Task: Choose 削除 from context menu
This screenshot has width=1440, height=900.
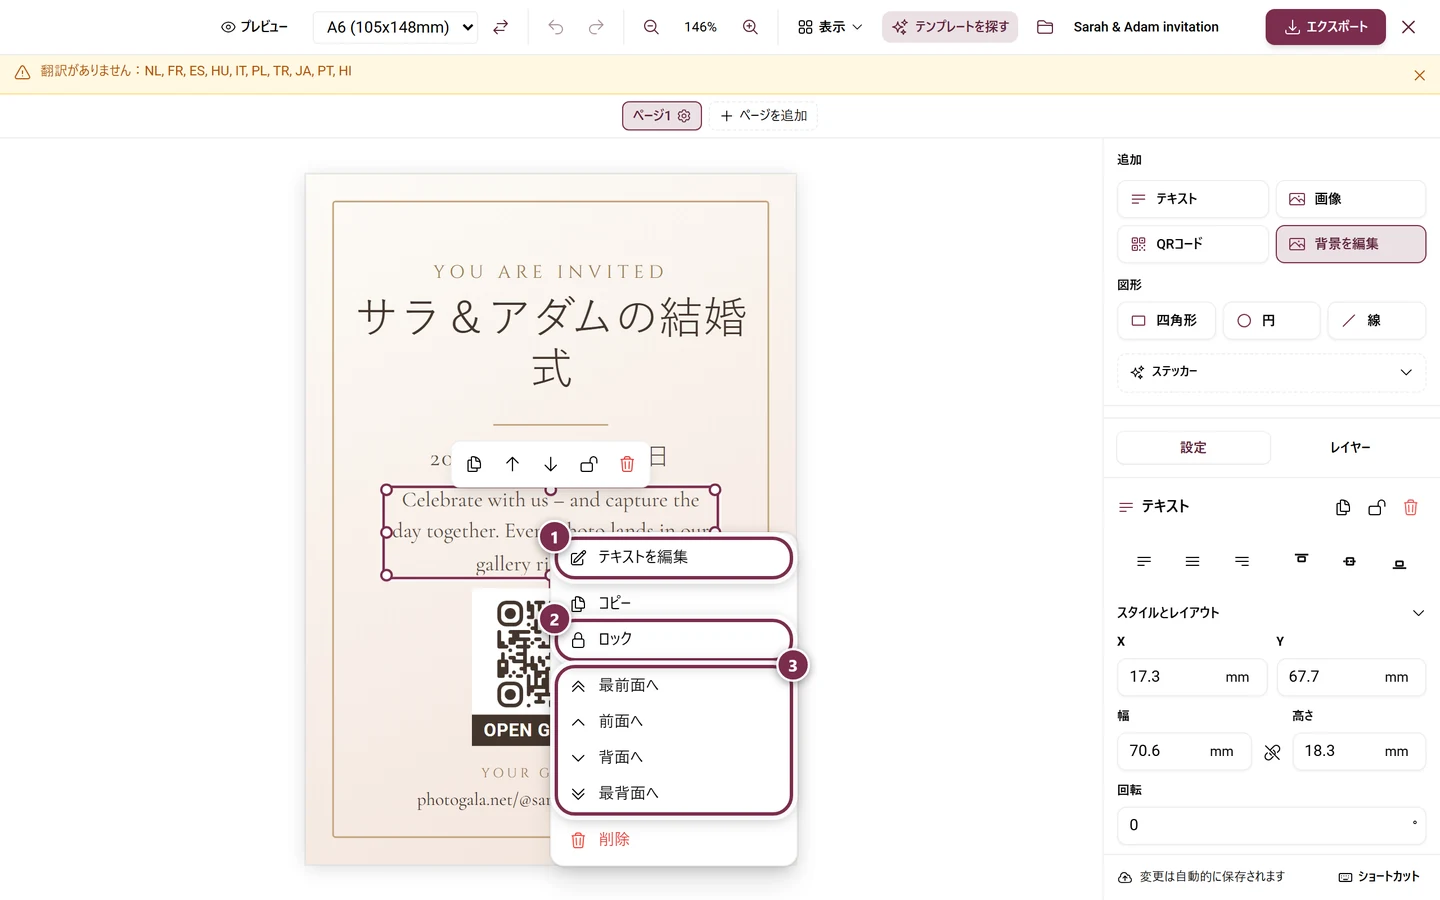Action: pos(674,840)
